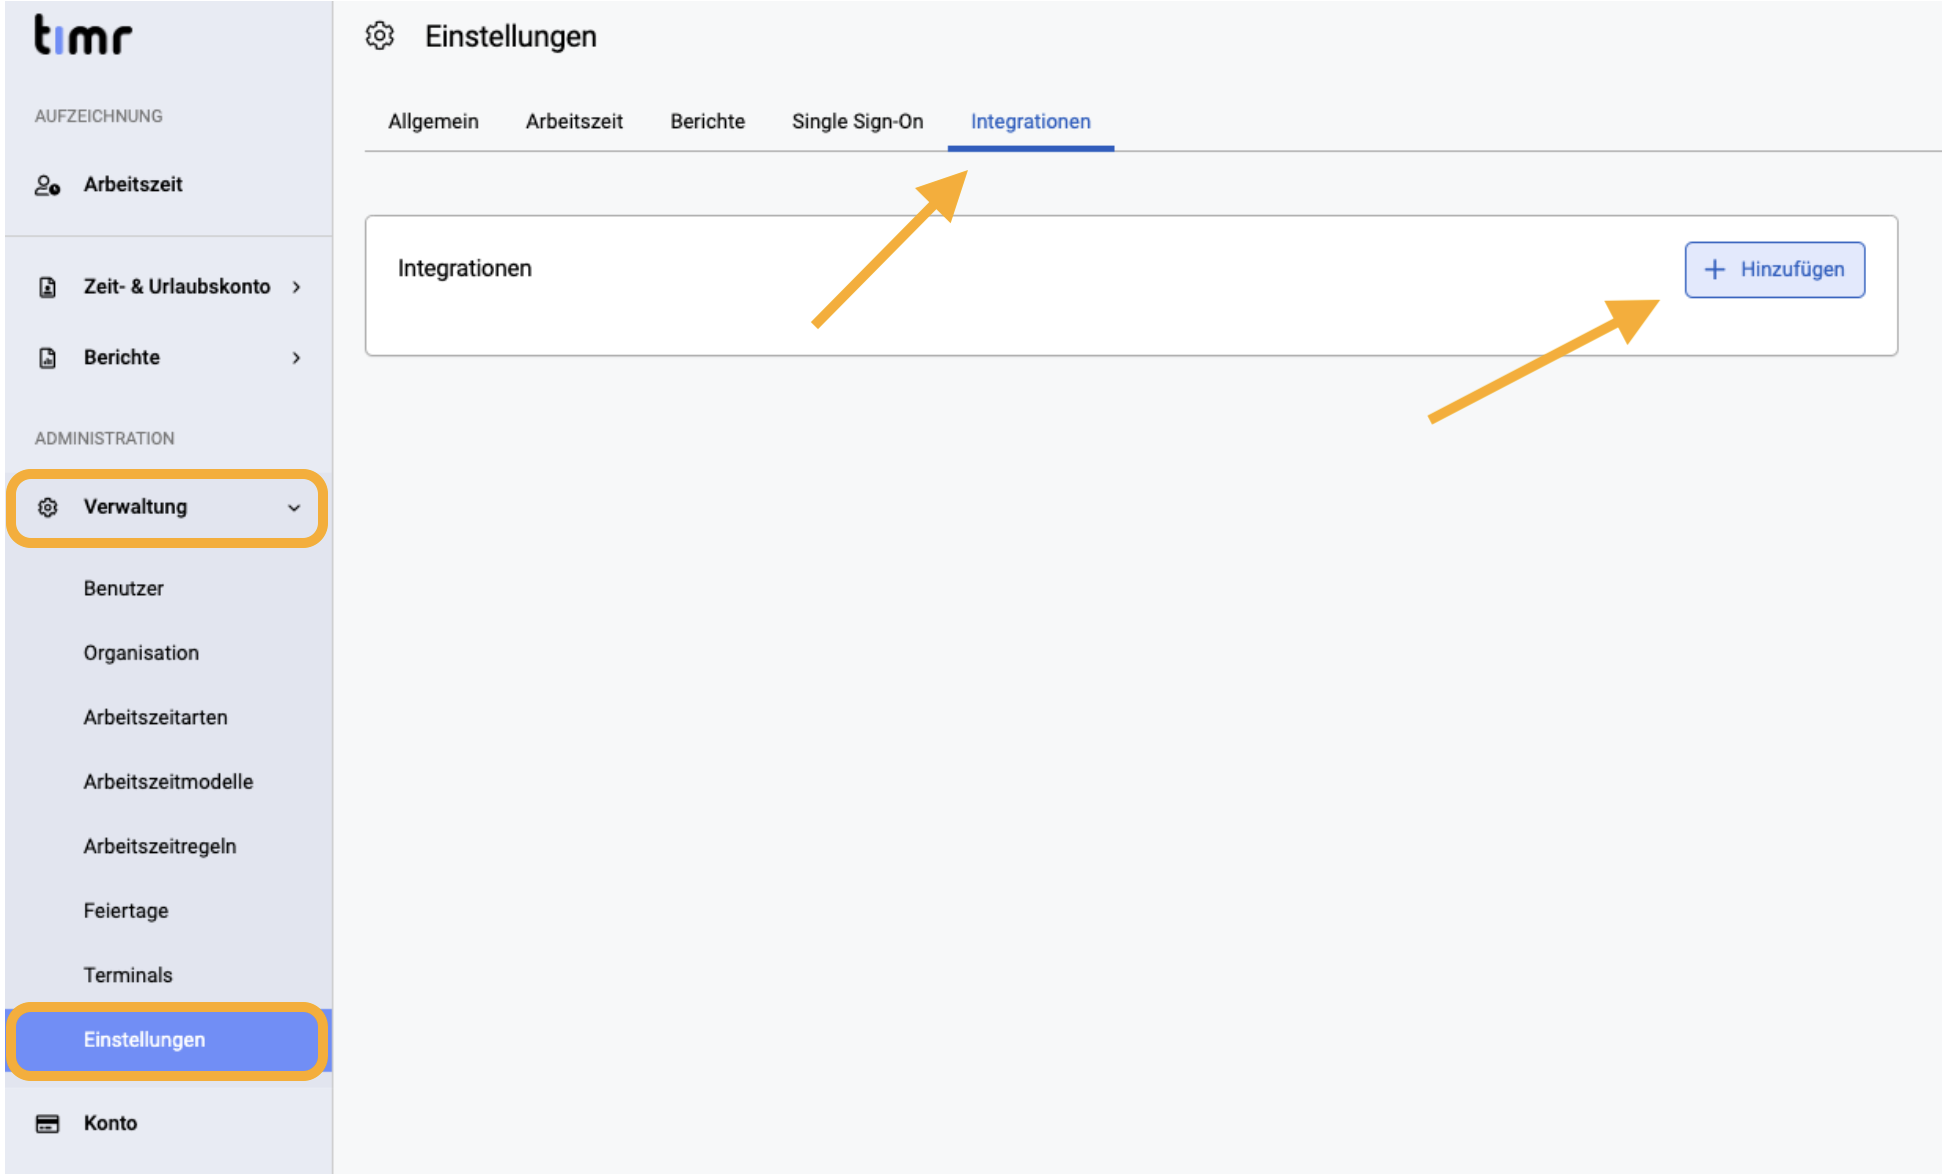This screenshot has width=1942, height=1174.
Task: Click the Einstellungen page title
Action: [510, 36]
